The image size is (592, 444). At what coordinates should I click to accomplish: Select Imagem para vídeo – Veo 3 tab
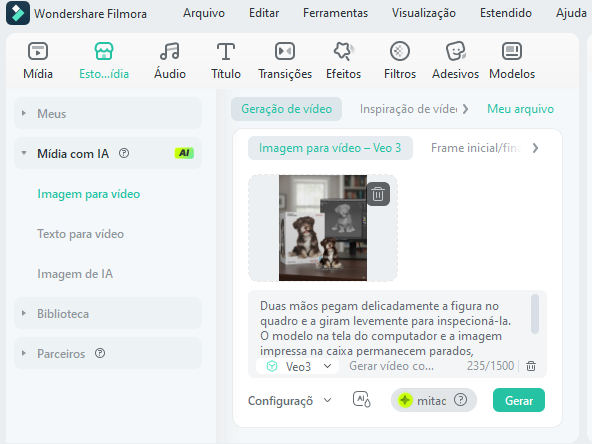tap(330, 148)
